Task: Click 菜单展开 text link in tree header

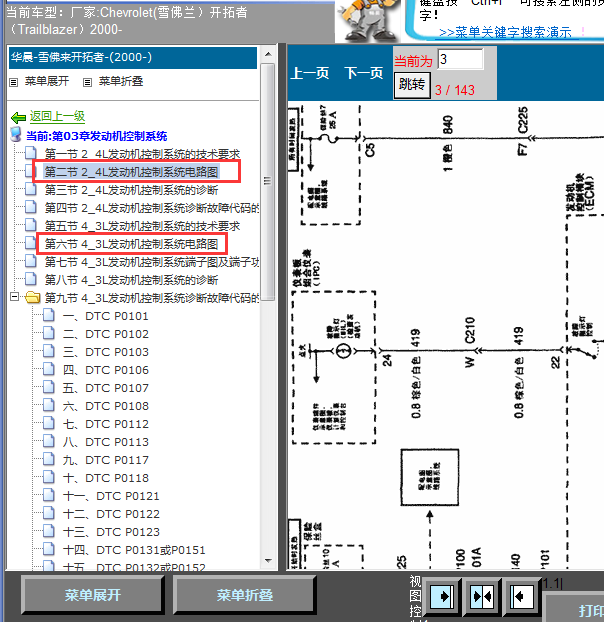Action: point(47,81)
